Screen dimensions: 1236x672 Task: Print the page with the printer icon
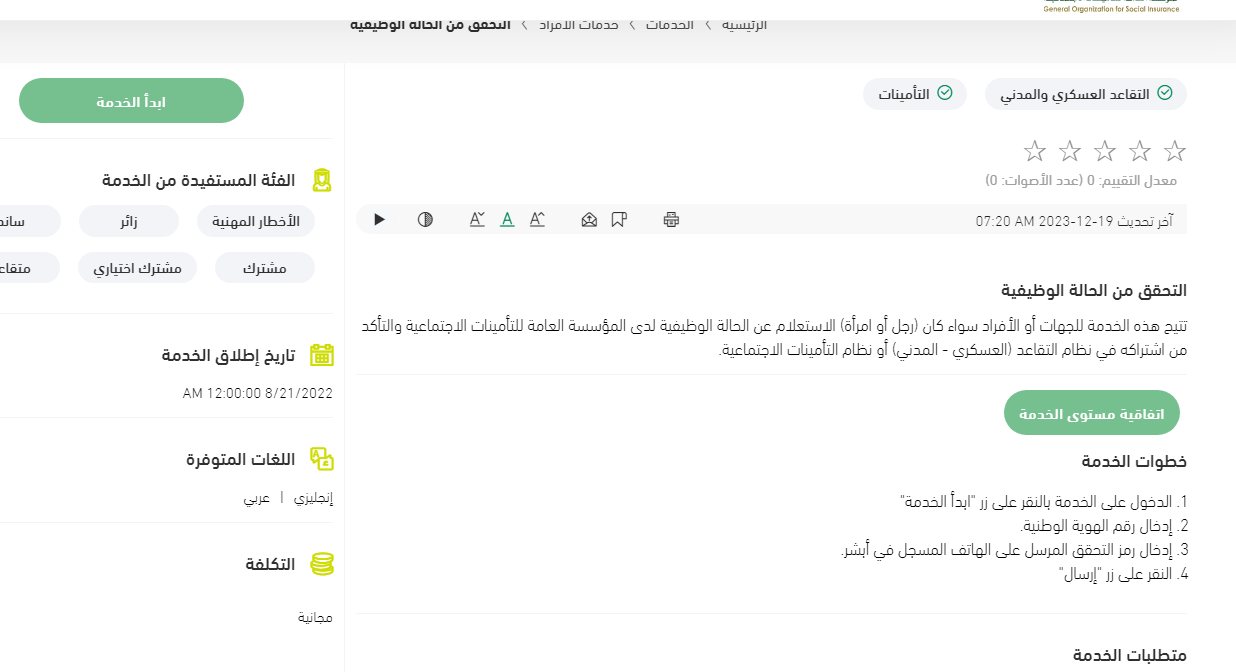[x=671, y=219]
